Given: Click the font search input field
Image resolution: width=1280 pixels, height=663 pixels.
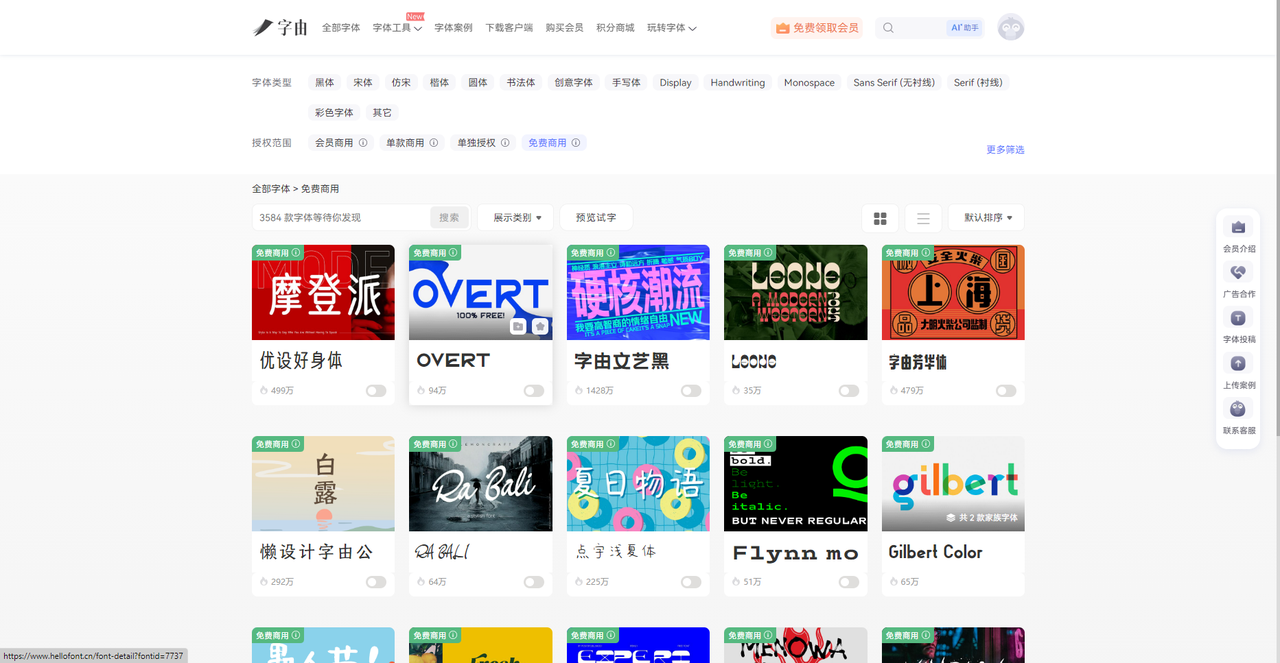Looking at the screenshot, I should (x=342, y=218).
